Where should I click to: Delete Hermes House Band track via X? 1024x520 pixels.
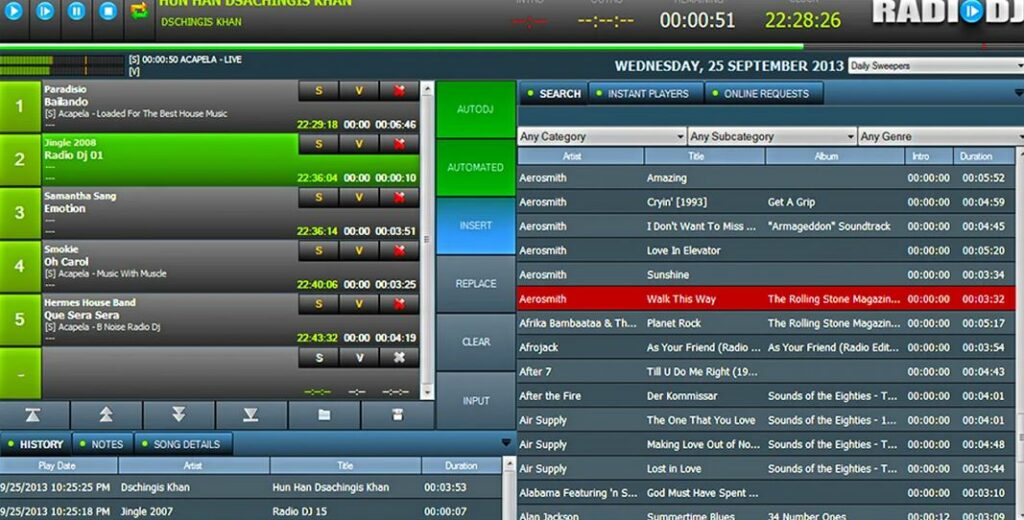click(399, 304)
